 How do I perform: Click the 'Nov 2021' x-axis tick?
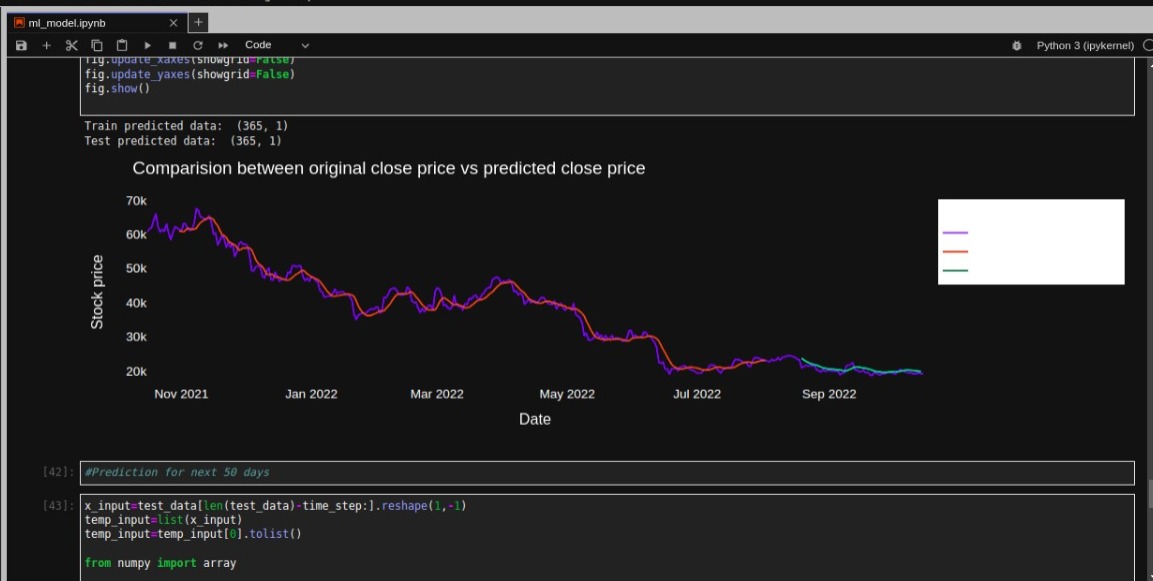pos(181,394)
